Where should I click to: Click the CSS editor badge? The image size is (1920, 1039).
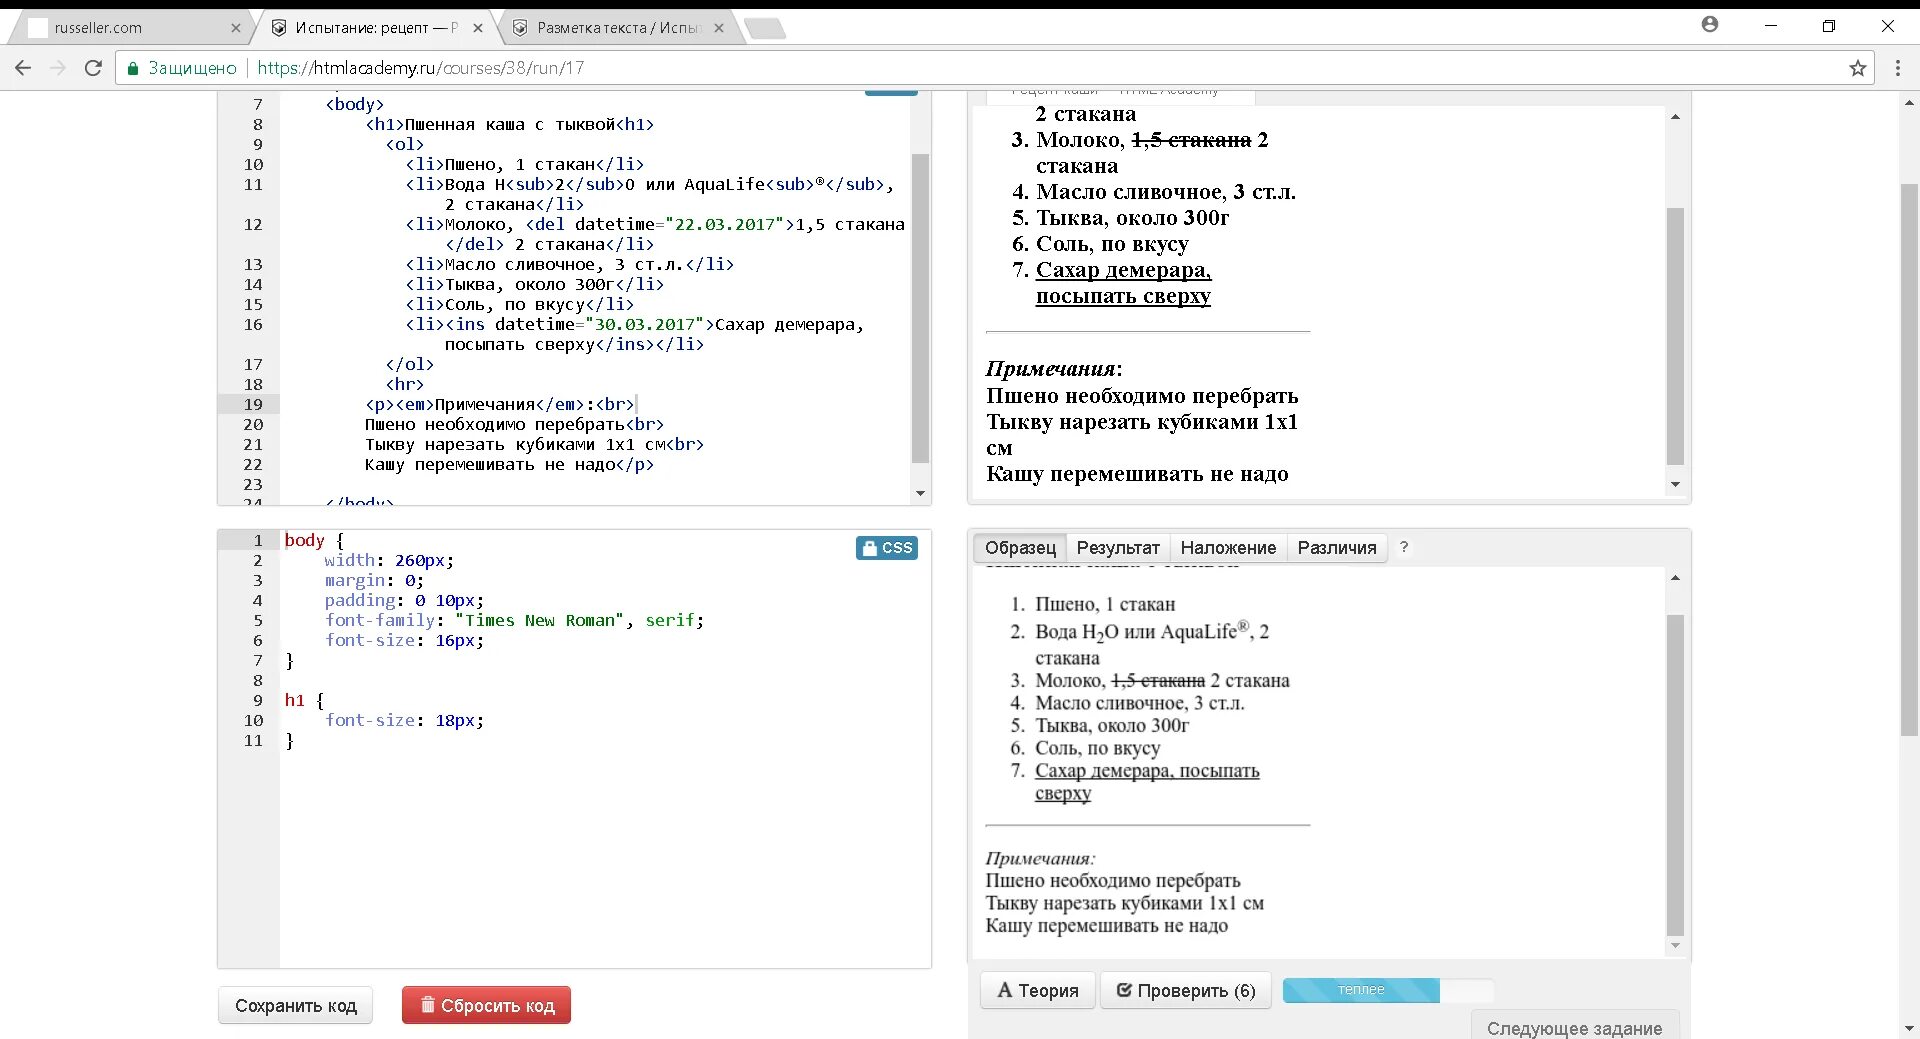(x=887, y=548)
